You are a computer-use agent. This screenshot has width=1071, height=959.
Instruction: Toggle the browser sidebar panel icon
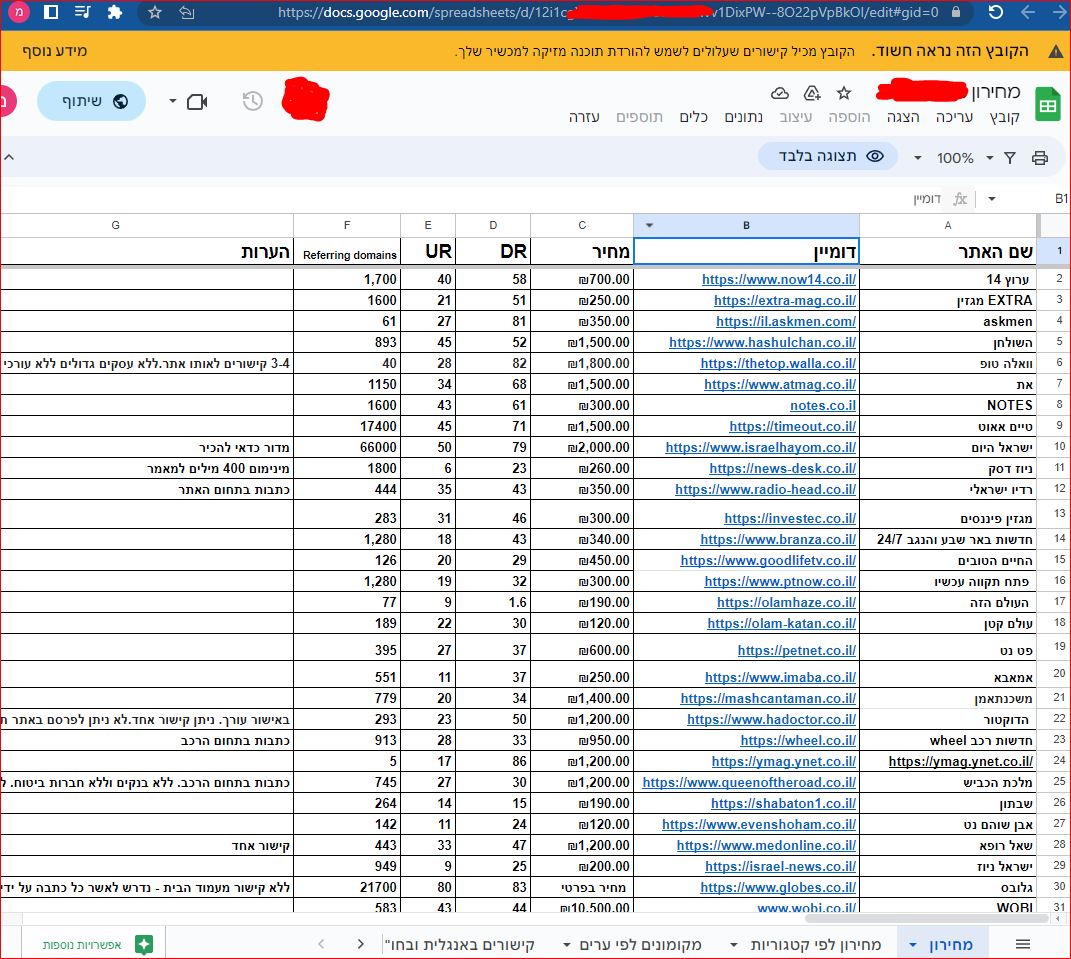pyautogui.click(x=51, y=12)
